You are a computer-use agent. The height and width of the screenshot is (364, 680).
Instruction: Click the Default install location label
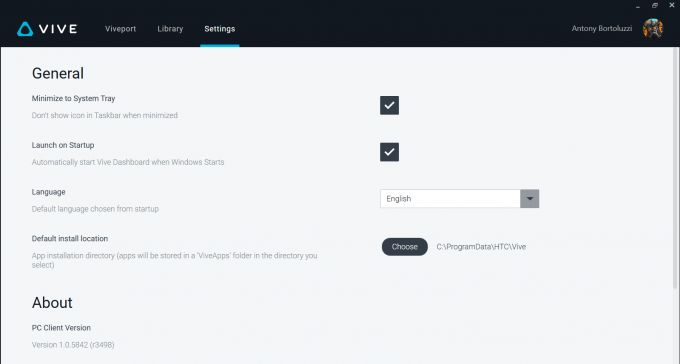click(70, 239)
